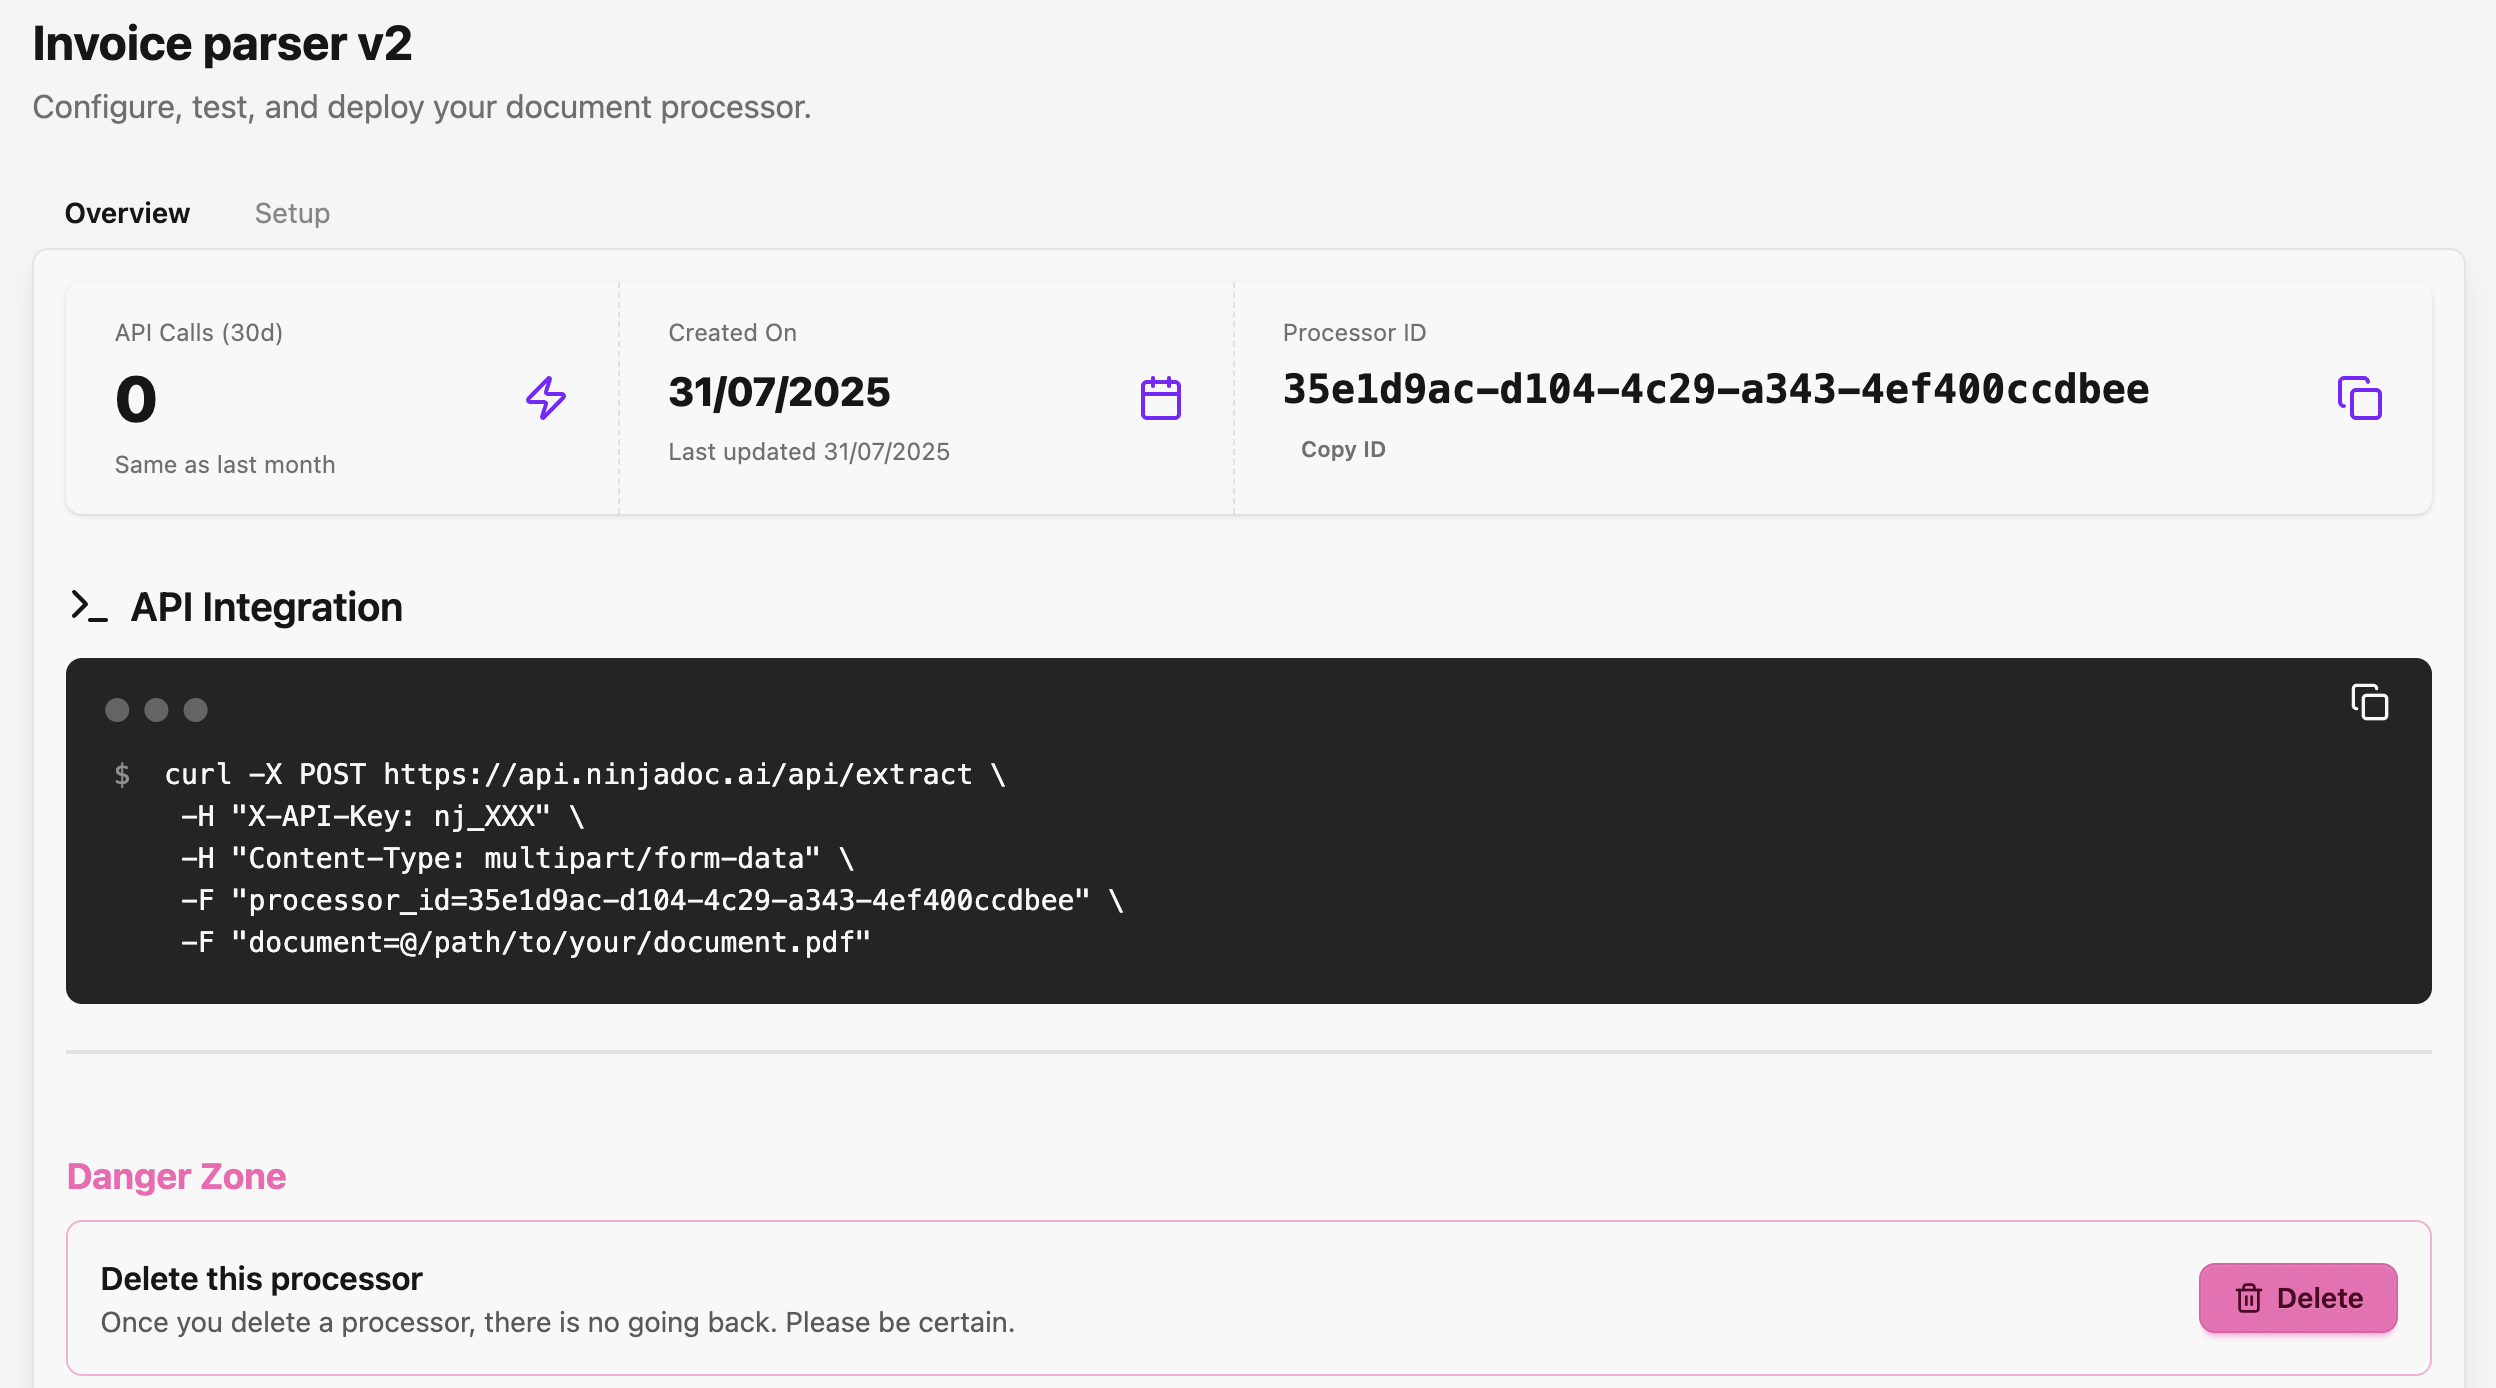
Task: Delete this processor with Delete button
Action: pyautogui.click(x=2298, y=1298)
